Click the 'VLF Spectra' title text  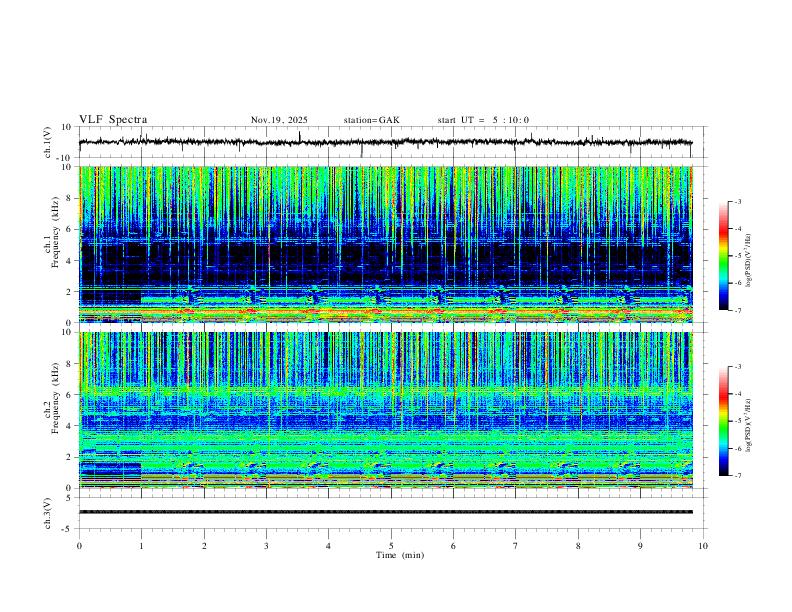(x=113, y=120)
